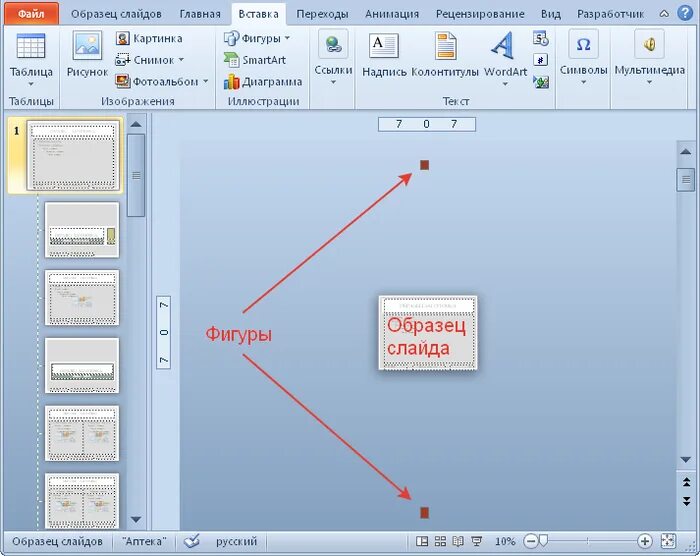700x556 pixels.
Task: Click 10% zoom level button
Action: (x=505, y=542)
